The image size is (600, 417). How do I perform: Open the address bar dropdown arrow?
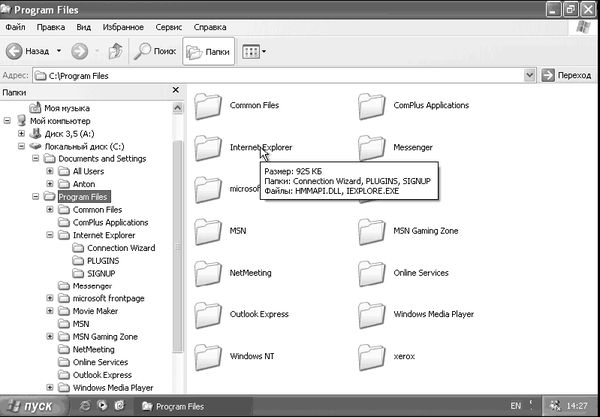coord(530,75)
